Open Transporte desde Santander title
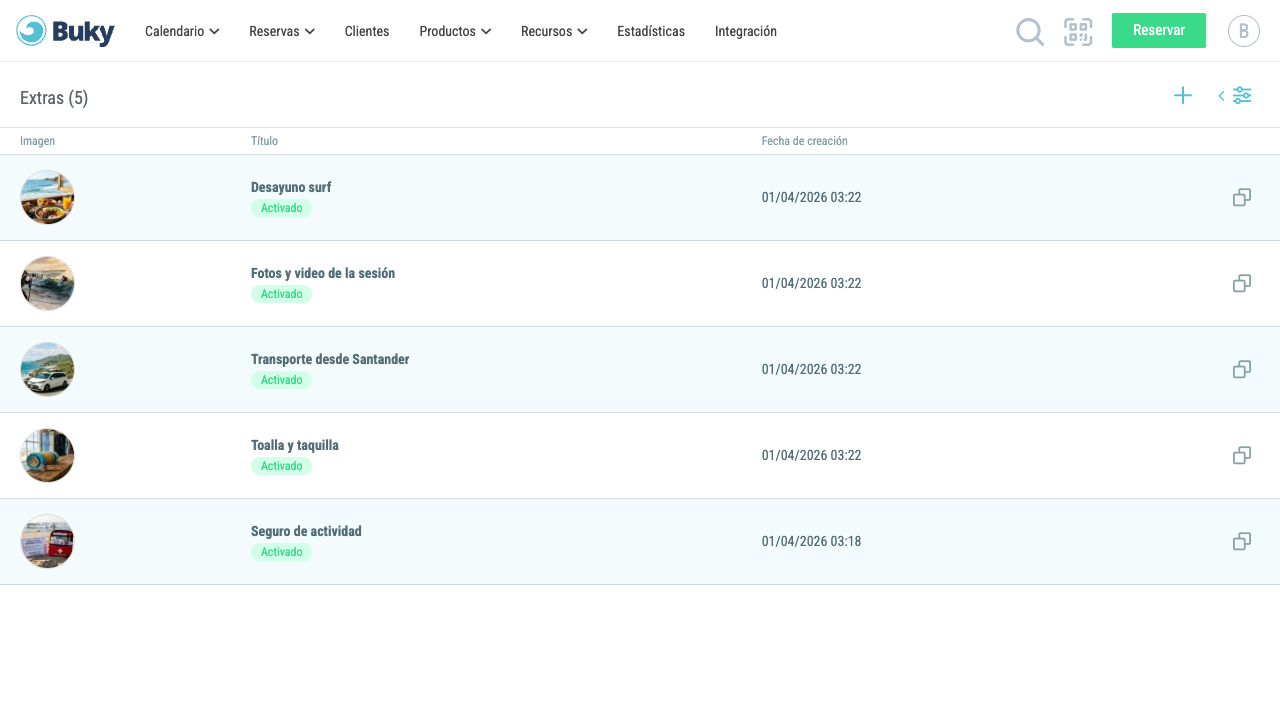The width and height of the screenshot is (1280, 720). tap(330, 359)
